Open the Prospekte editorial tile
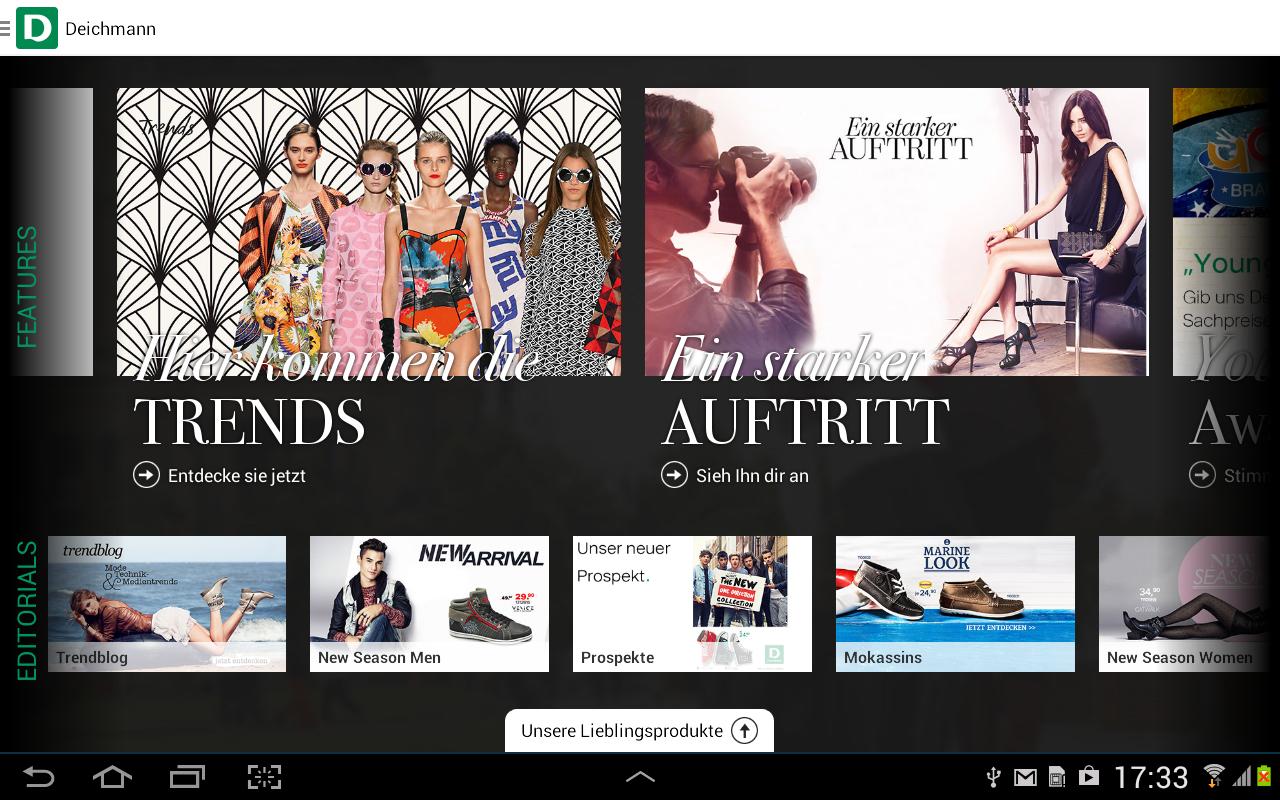The width and height of the screenshot is (1280, 800). (692, 603)
